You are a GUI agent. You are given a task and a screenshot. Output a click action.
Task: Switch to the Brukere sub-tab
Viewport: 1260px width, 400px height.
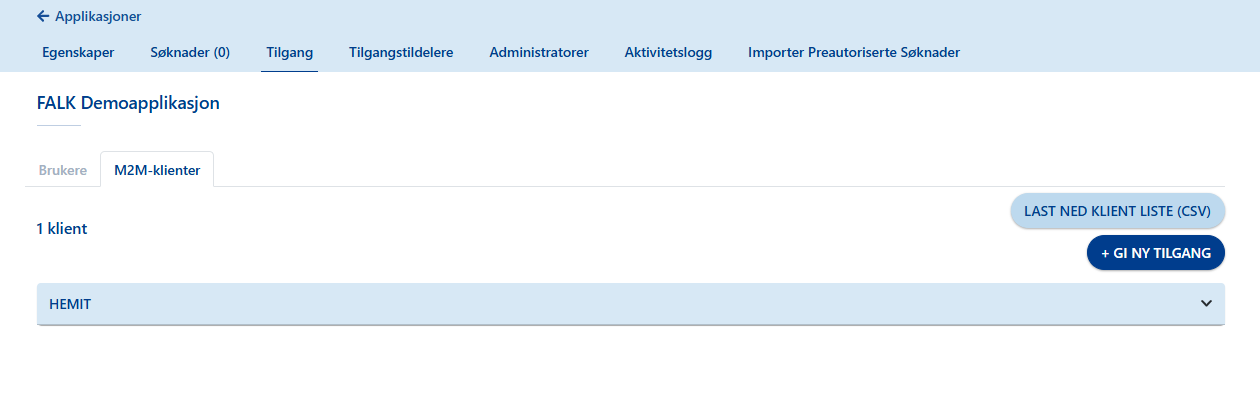point(63,170)
